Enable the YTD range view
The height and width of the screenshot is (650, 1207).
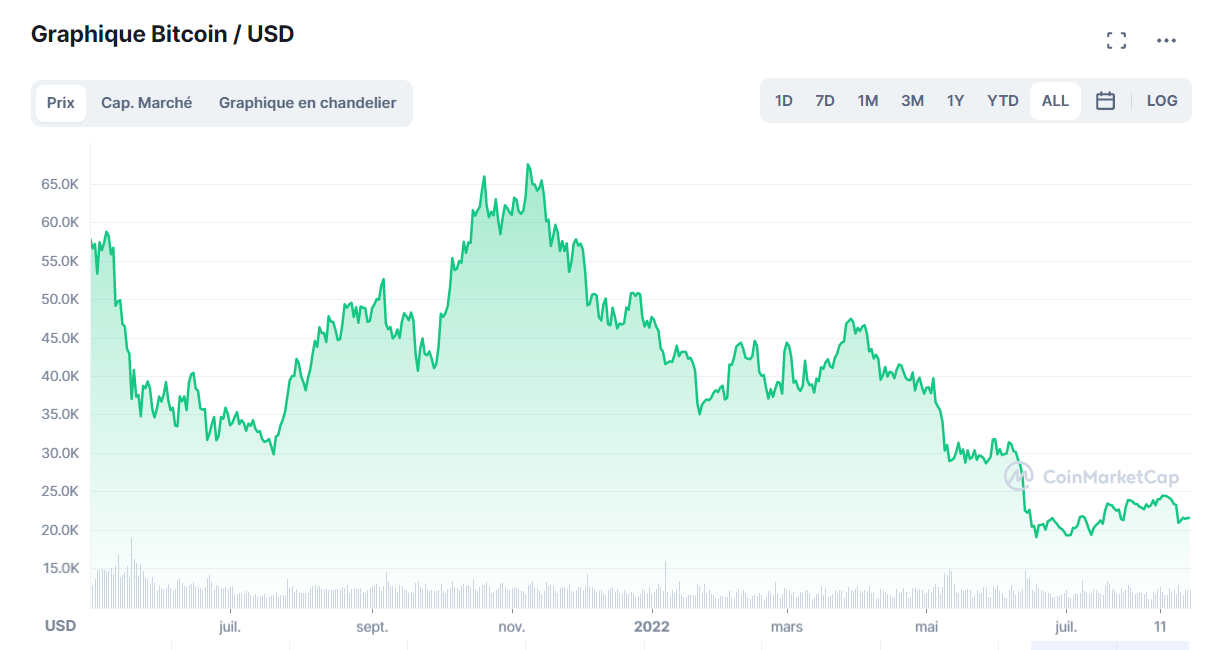click(x=1001, y=100)
